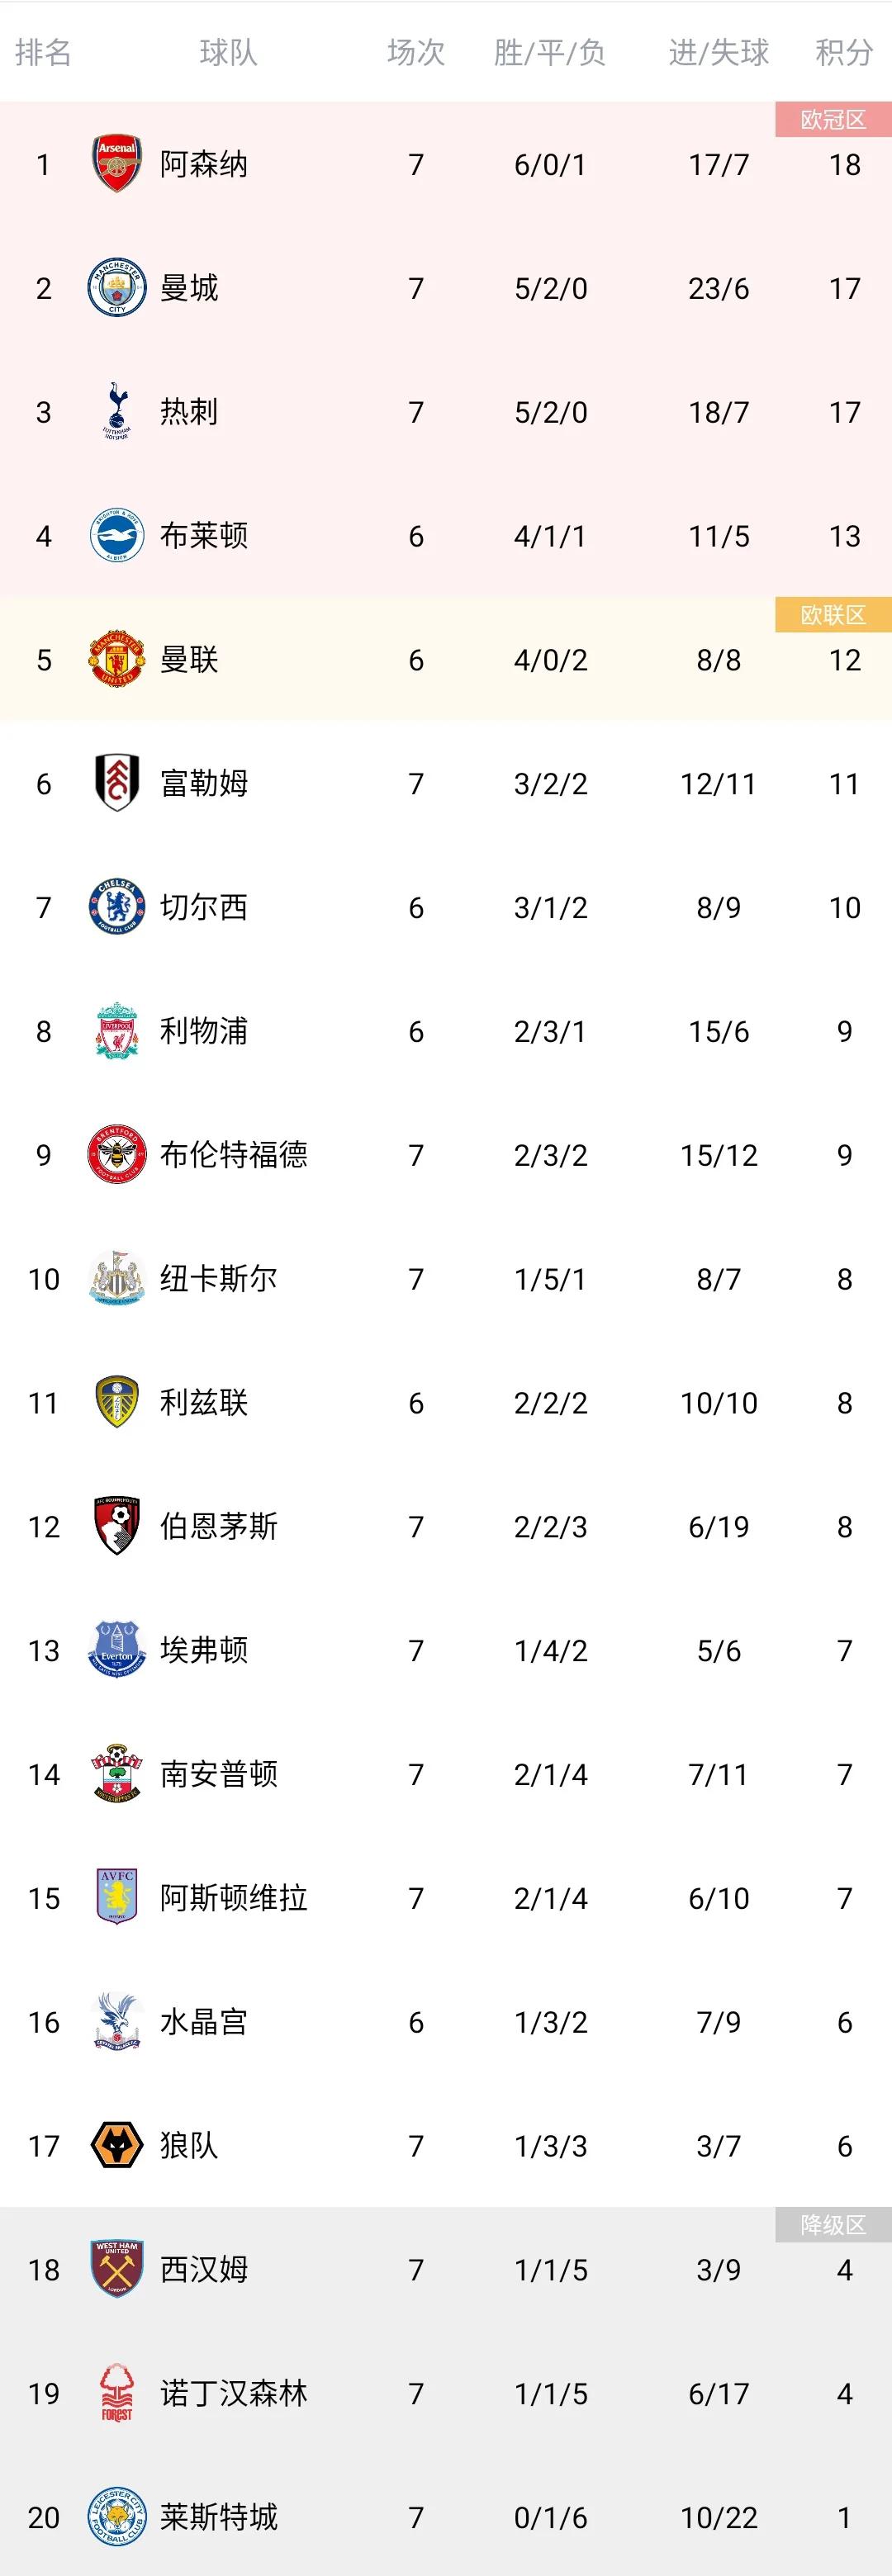This screenshot has height=2576, width=892.
Task: Click the Everton club crest
Action: [117, 1650]
